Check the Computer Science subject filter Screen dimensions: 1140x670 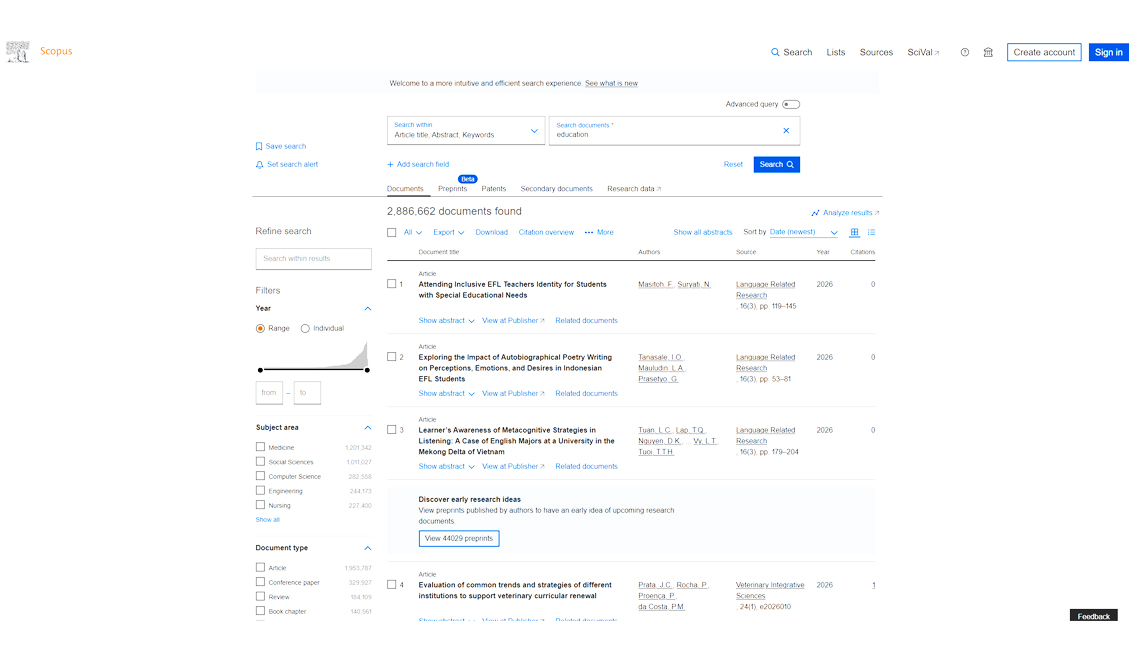coord(260,476)
